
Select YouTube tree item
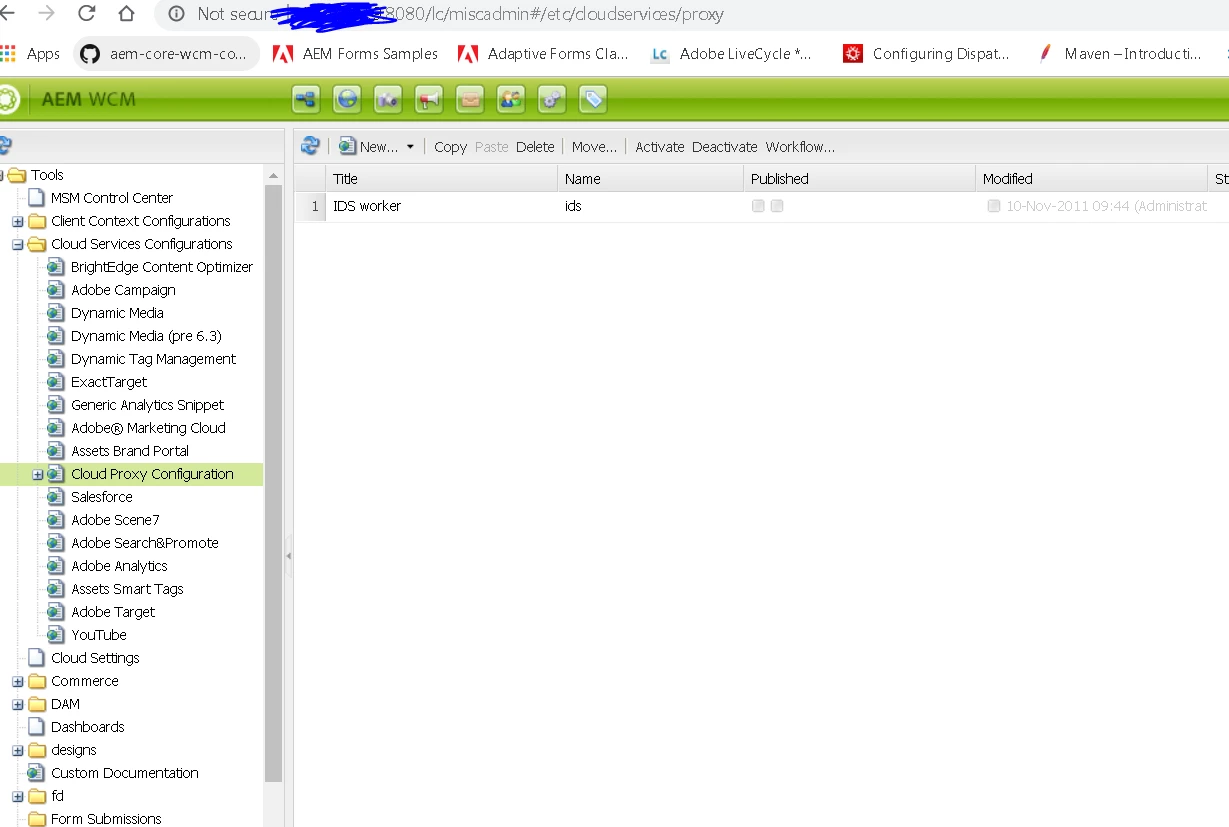[x=99, y=635]
